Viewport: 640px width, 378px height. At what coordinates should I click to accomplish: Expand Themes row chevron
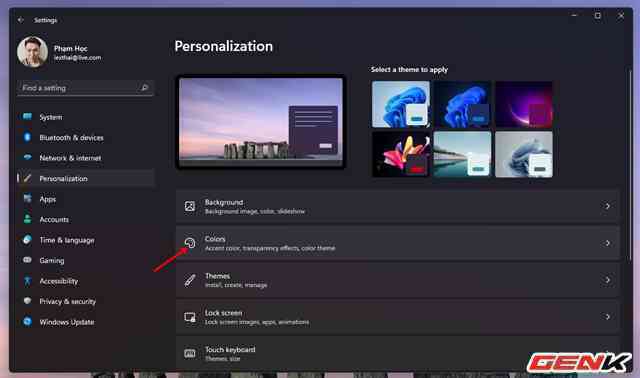(607, 280)
